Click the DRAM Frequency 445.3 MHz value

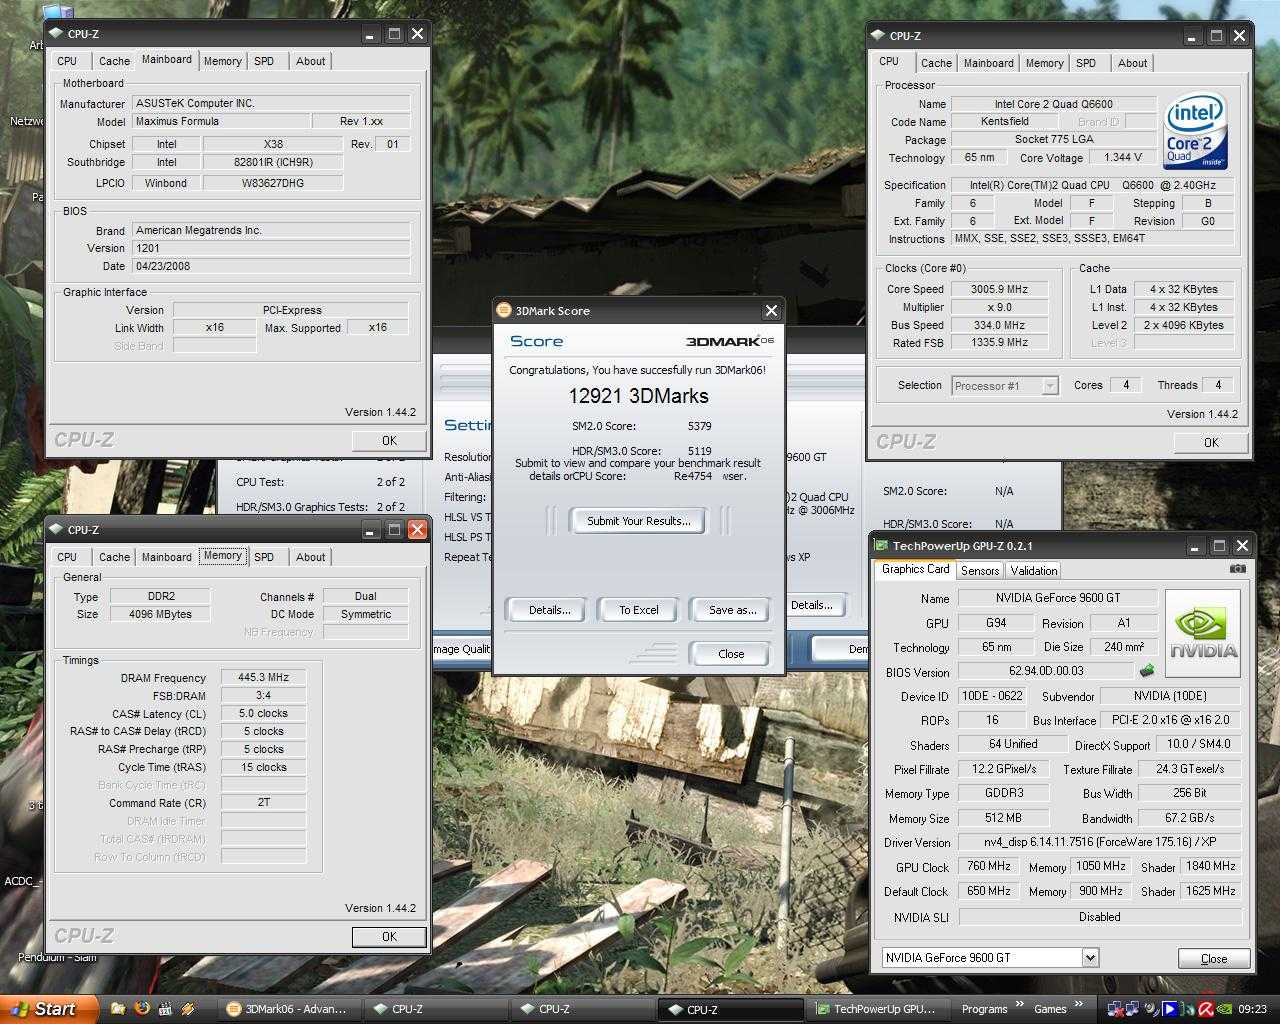(263, 678)
